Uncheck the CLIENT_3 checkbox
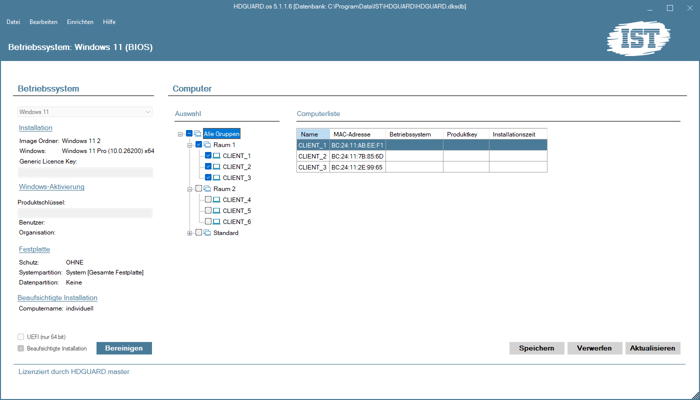This screenshot has height=400, width=700. (208, 178)
